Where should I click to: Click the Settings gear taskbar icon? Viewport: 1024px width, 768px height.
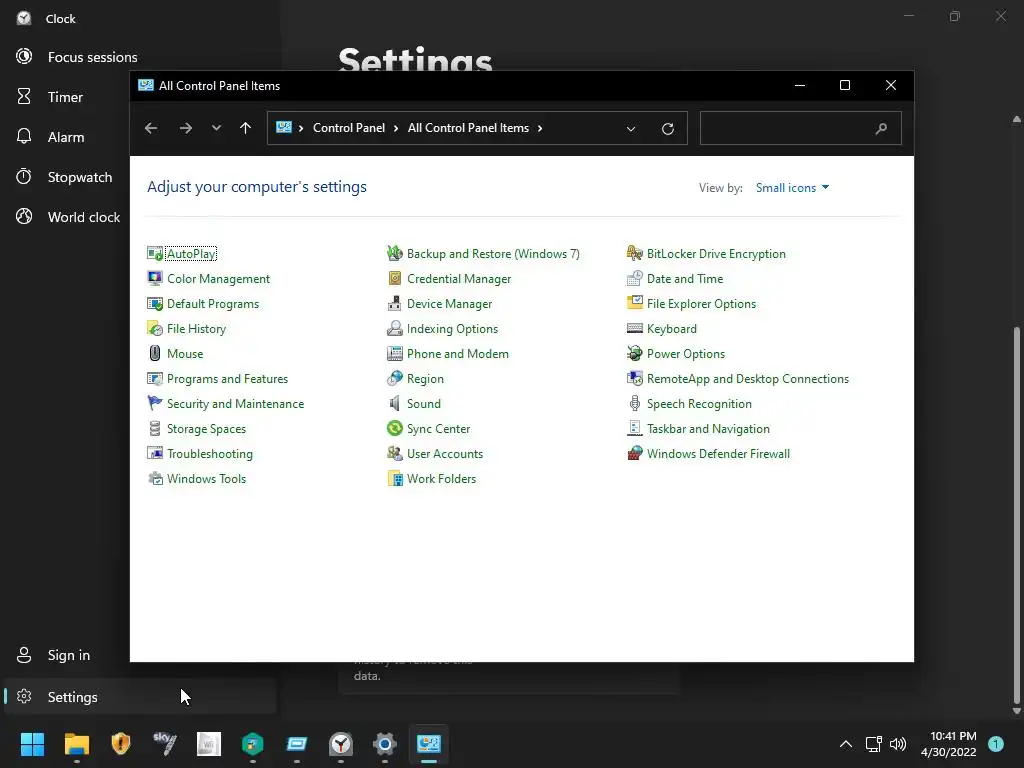coord(385,744)
